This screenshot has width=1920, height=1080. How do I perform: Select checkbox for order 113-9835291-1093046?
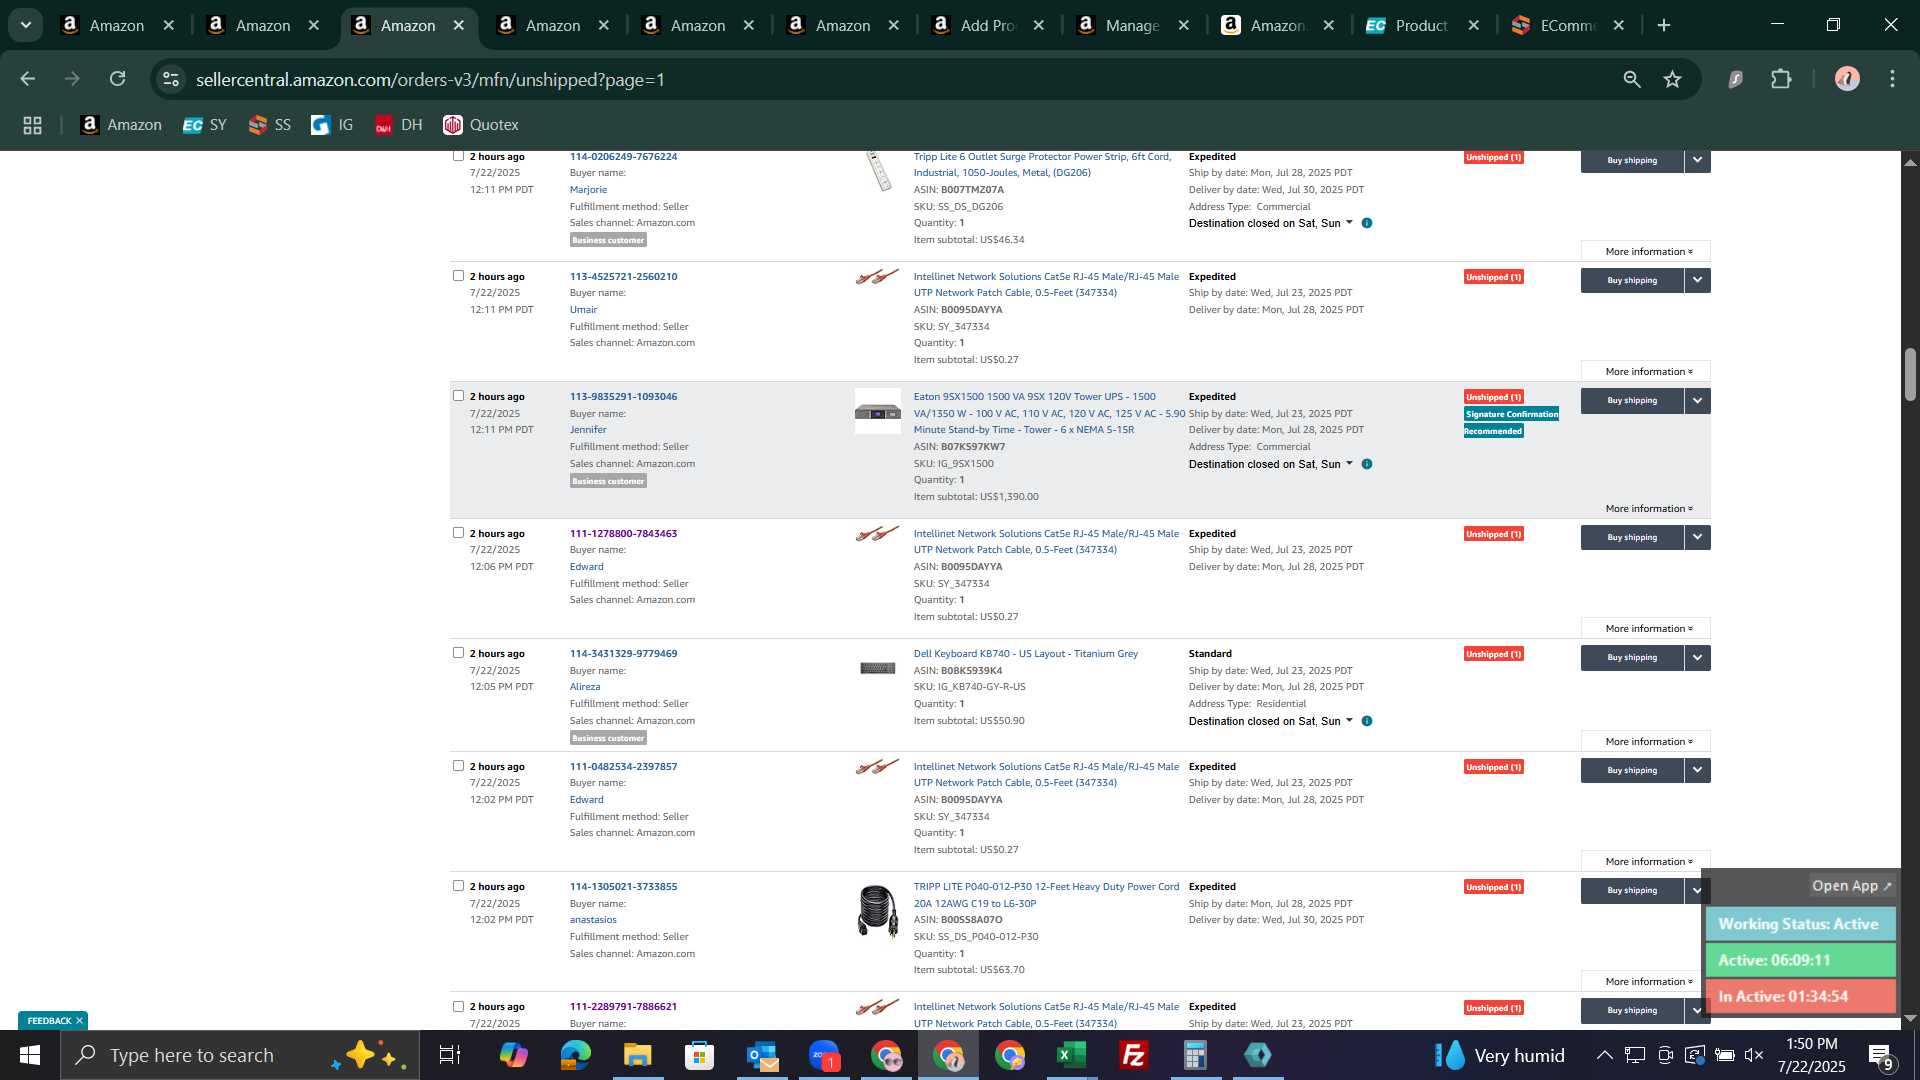[x=458, y=396]
